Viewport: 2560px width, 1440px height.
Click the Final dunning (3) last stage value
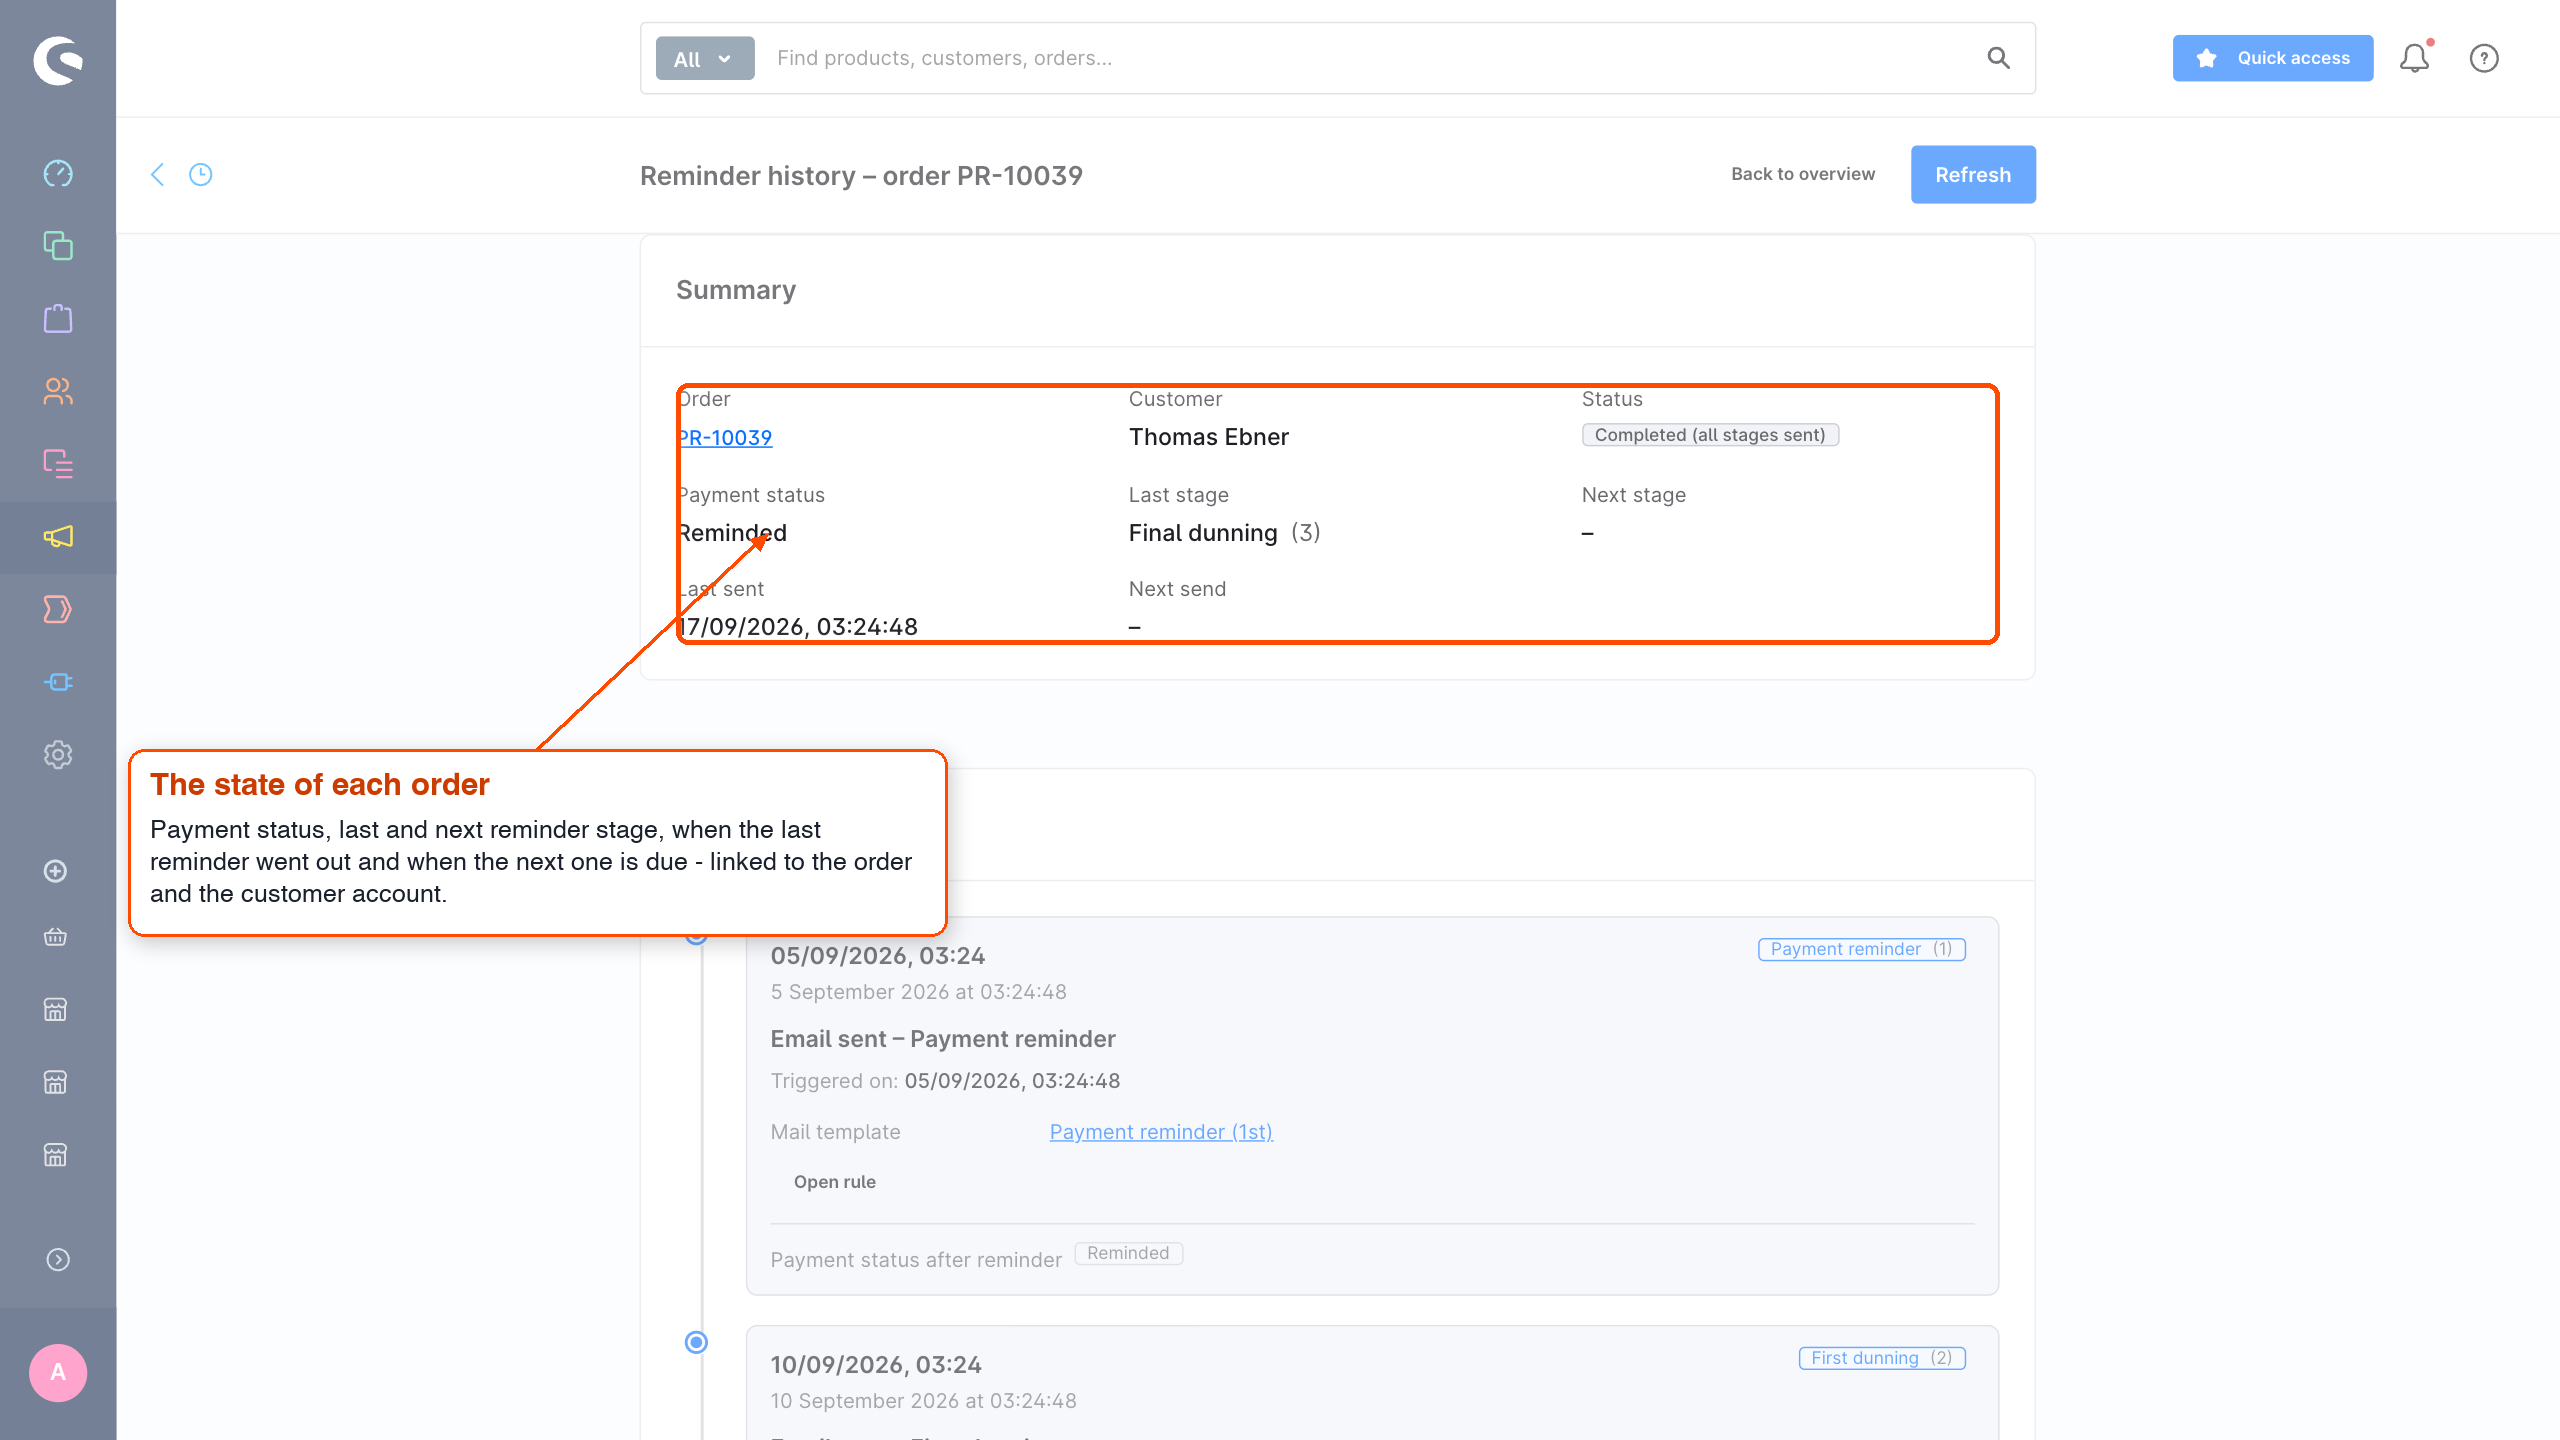click(1225, 533)
